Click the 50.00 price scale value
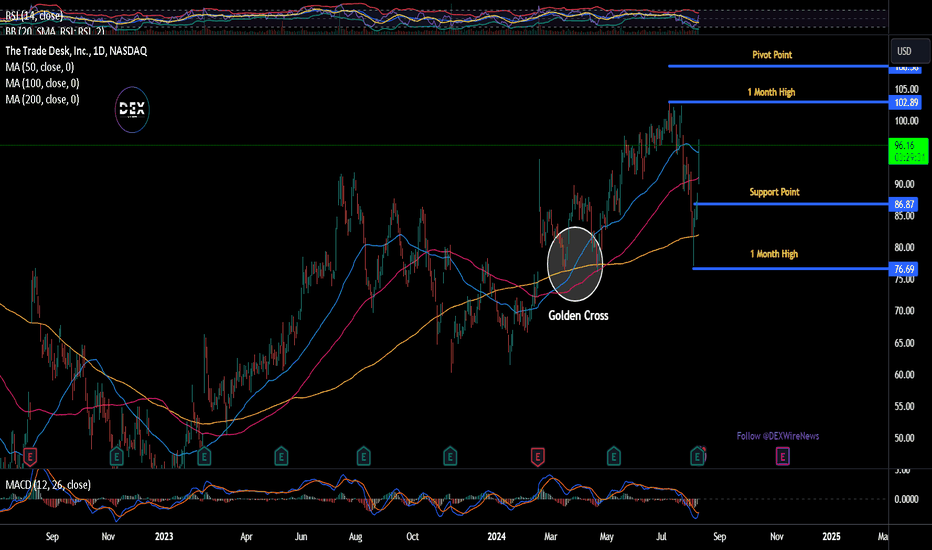Image resolution: width=932 pixels, height=550 pixels. (x=905, y=438)
